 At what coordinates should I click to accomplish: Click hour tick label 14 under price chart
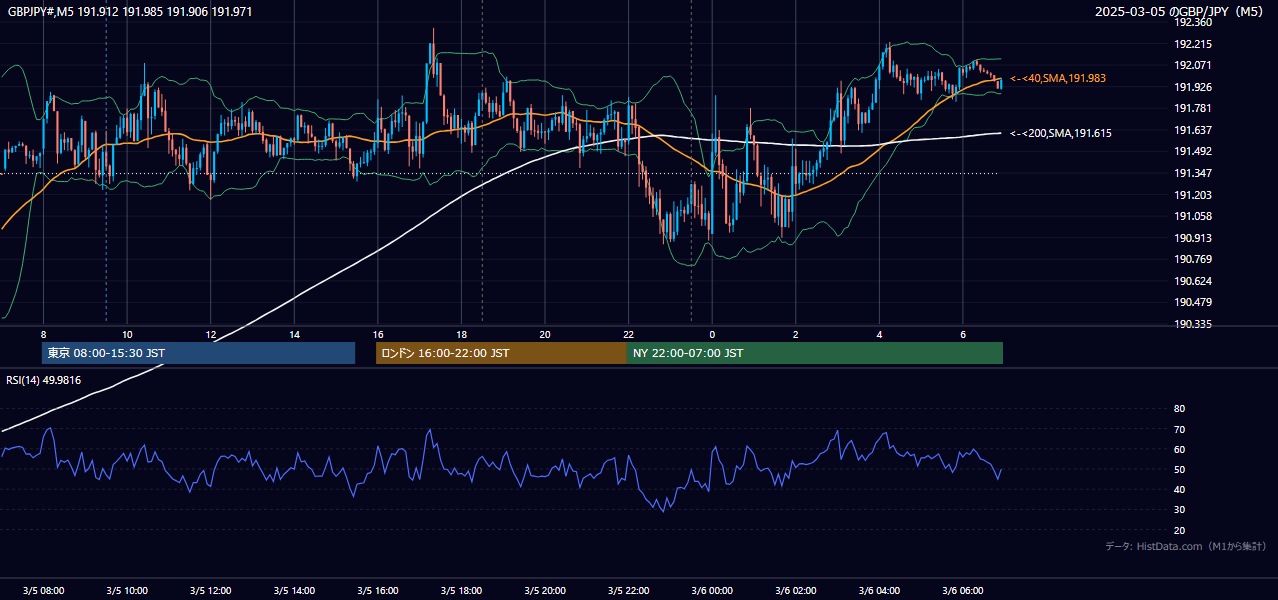tap(294, 334)
